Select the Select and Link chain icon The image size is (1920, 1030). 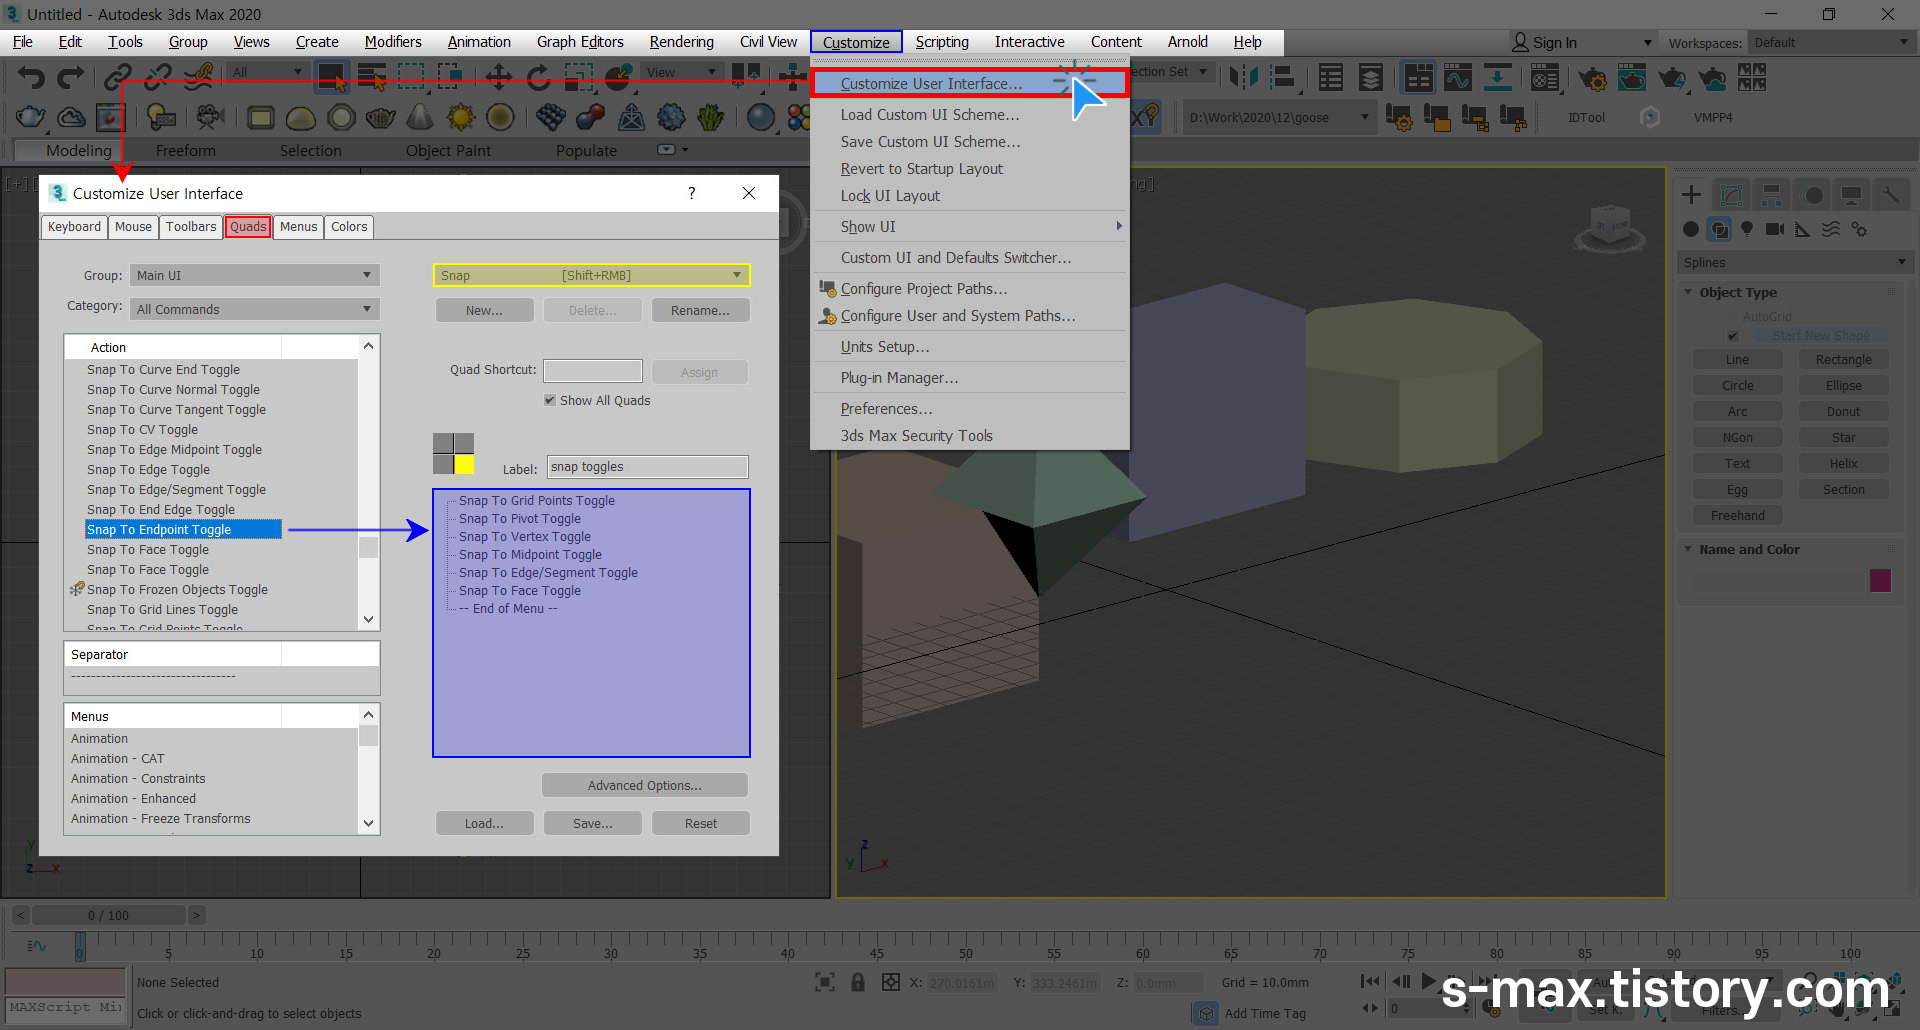tap(118, 77)
